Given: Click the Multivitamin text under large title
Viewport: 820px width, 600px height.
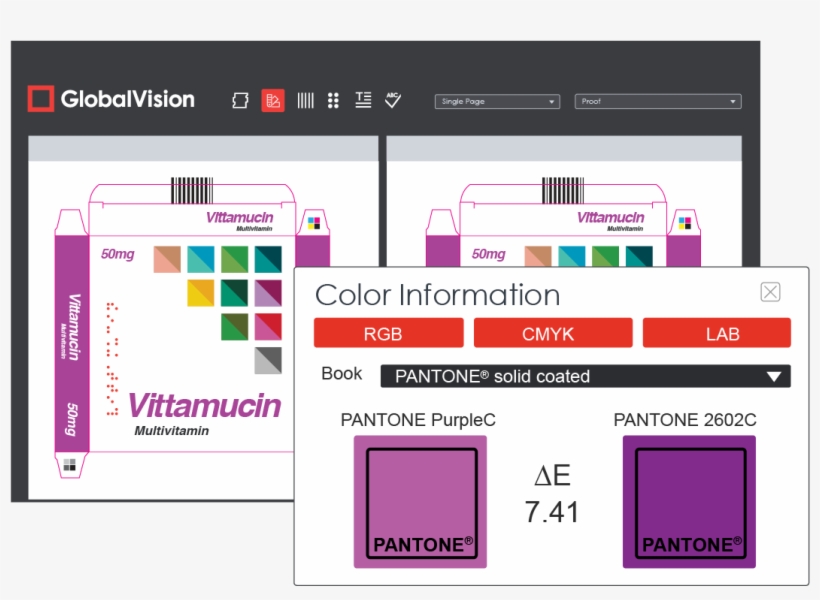Looking at the screenshot, I should pyautogui.click(x=172, y=431).
